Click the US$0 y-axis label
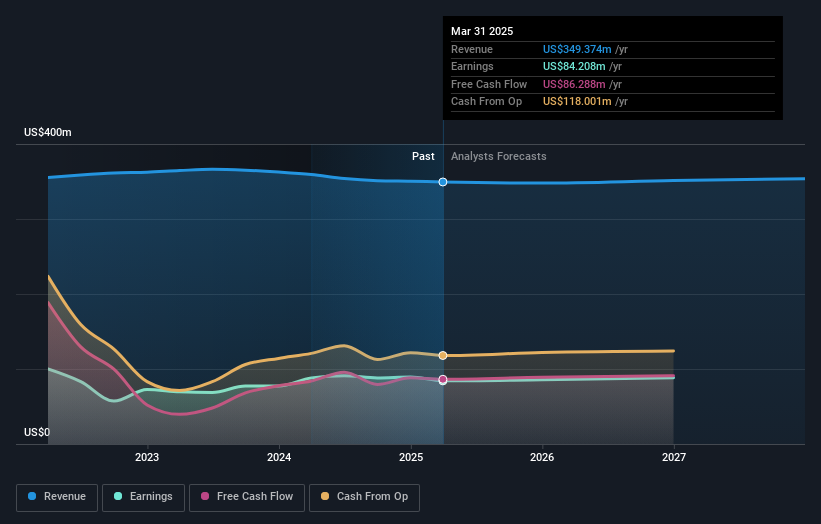821x524 pixels. click(37, 432)
